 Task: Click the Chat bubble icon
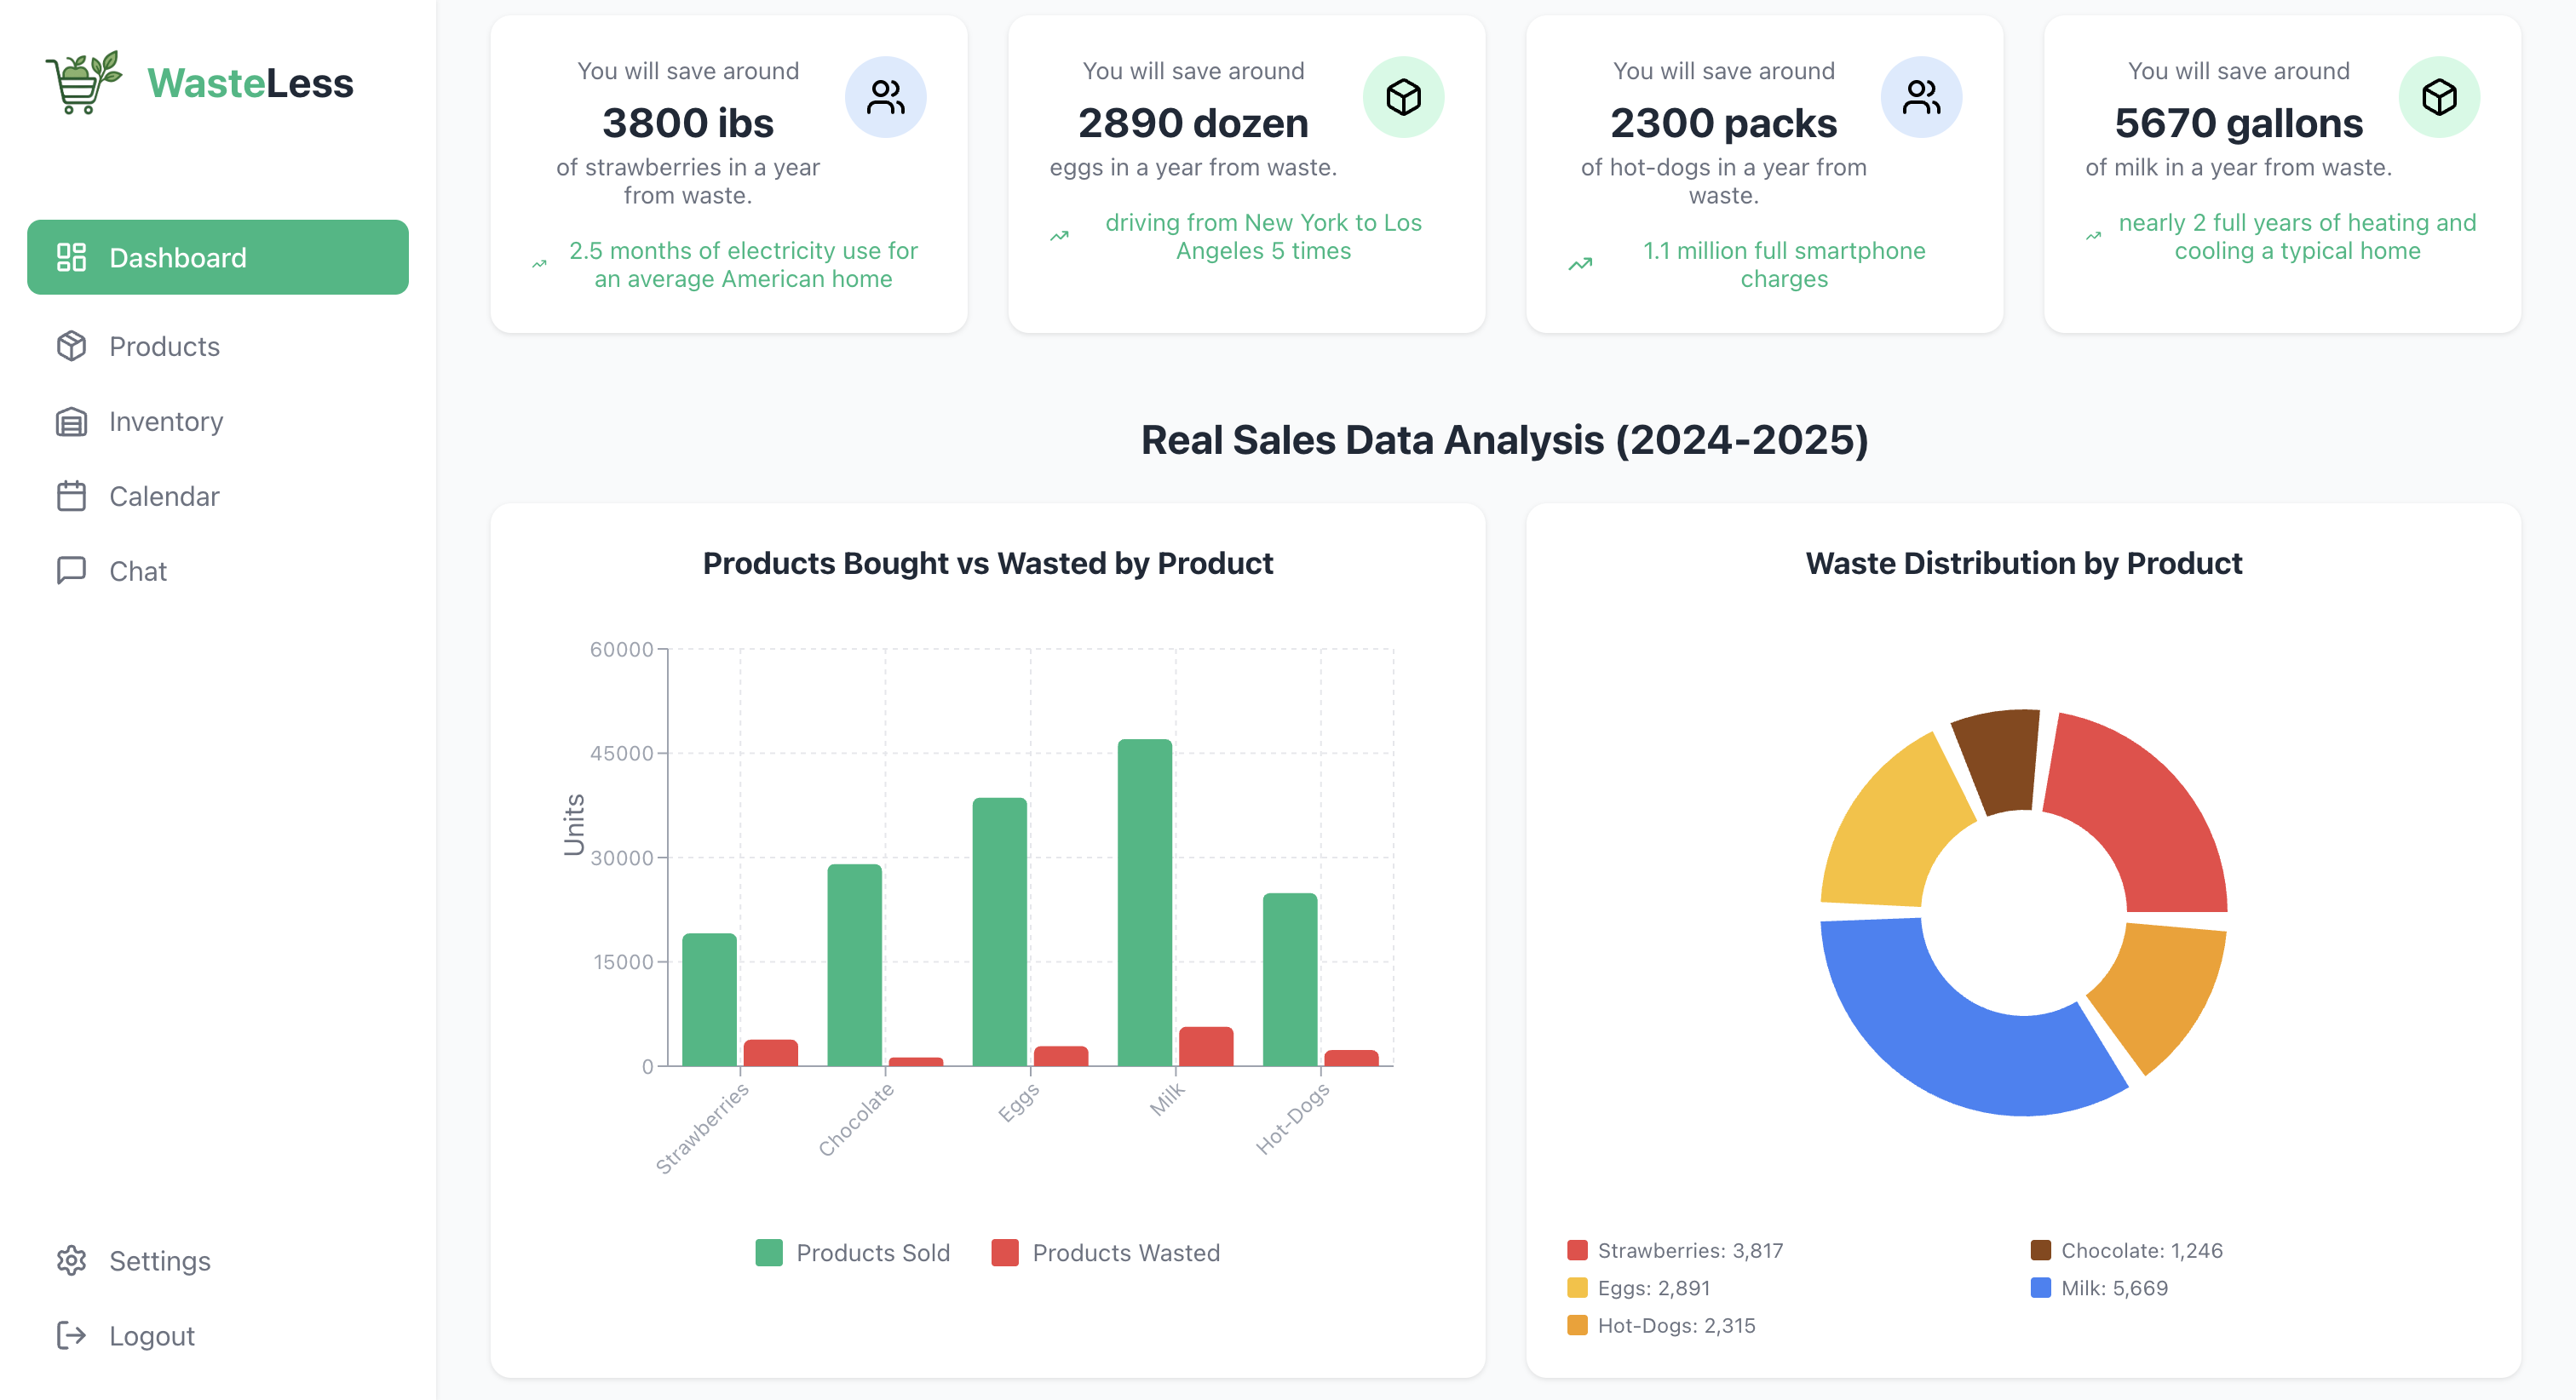coord(71,571)
